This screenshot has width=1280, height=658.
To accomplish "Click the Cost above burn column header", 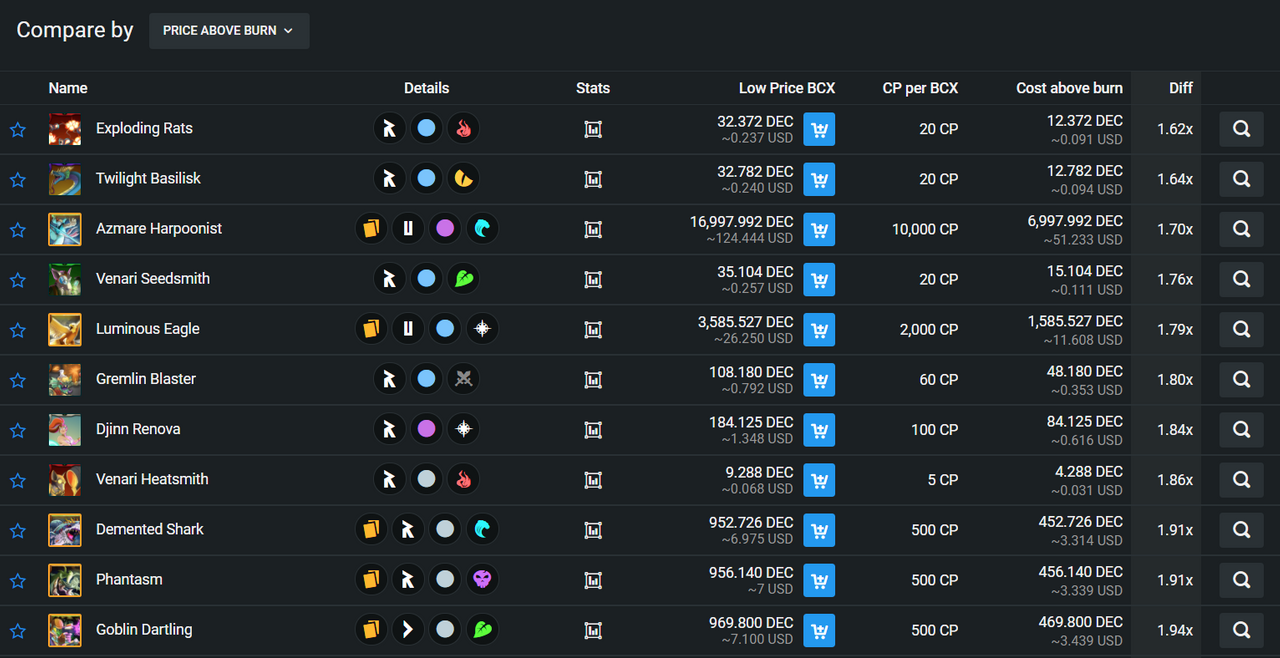I will coord(1069,88).
